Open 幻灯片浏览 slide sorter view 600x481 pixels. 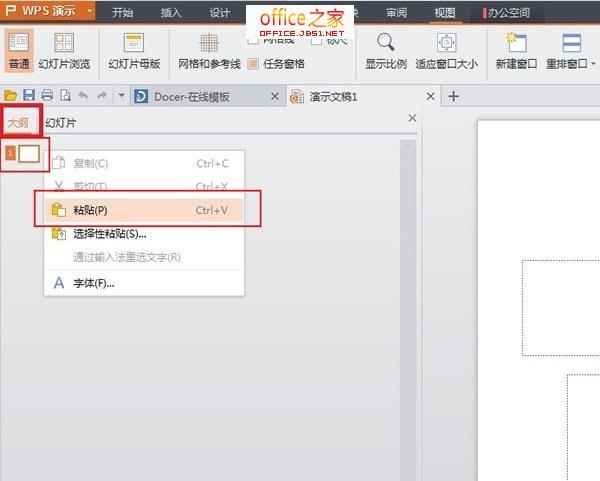(63, 42)
